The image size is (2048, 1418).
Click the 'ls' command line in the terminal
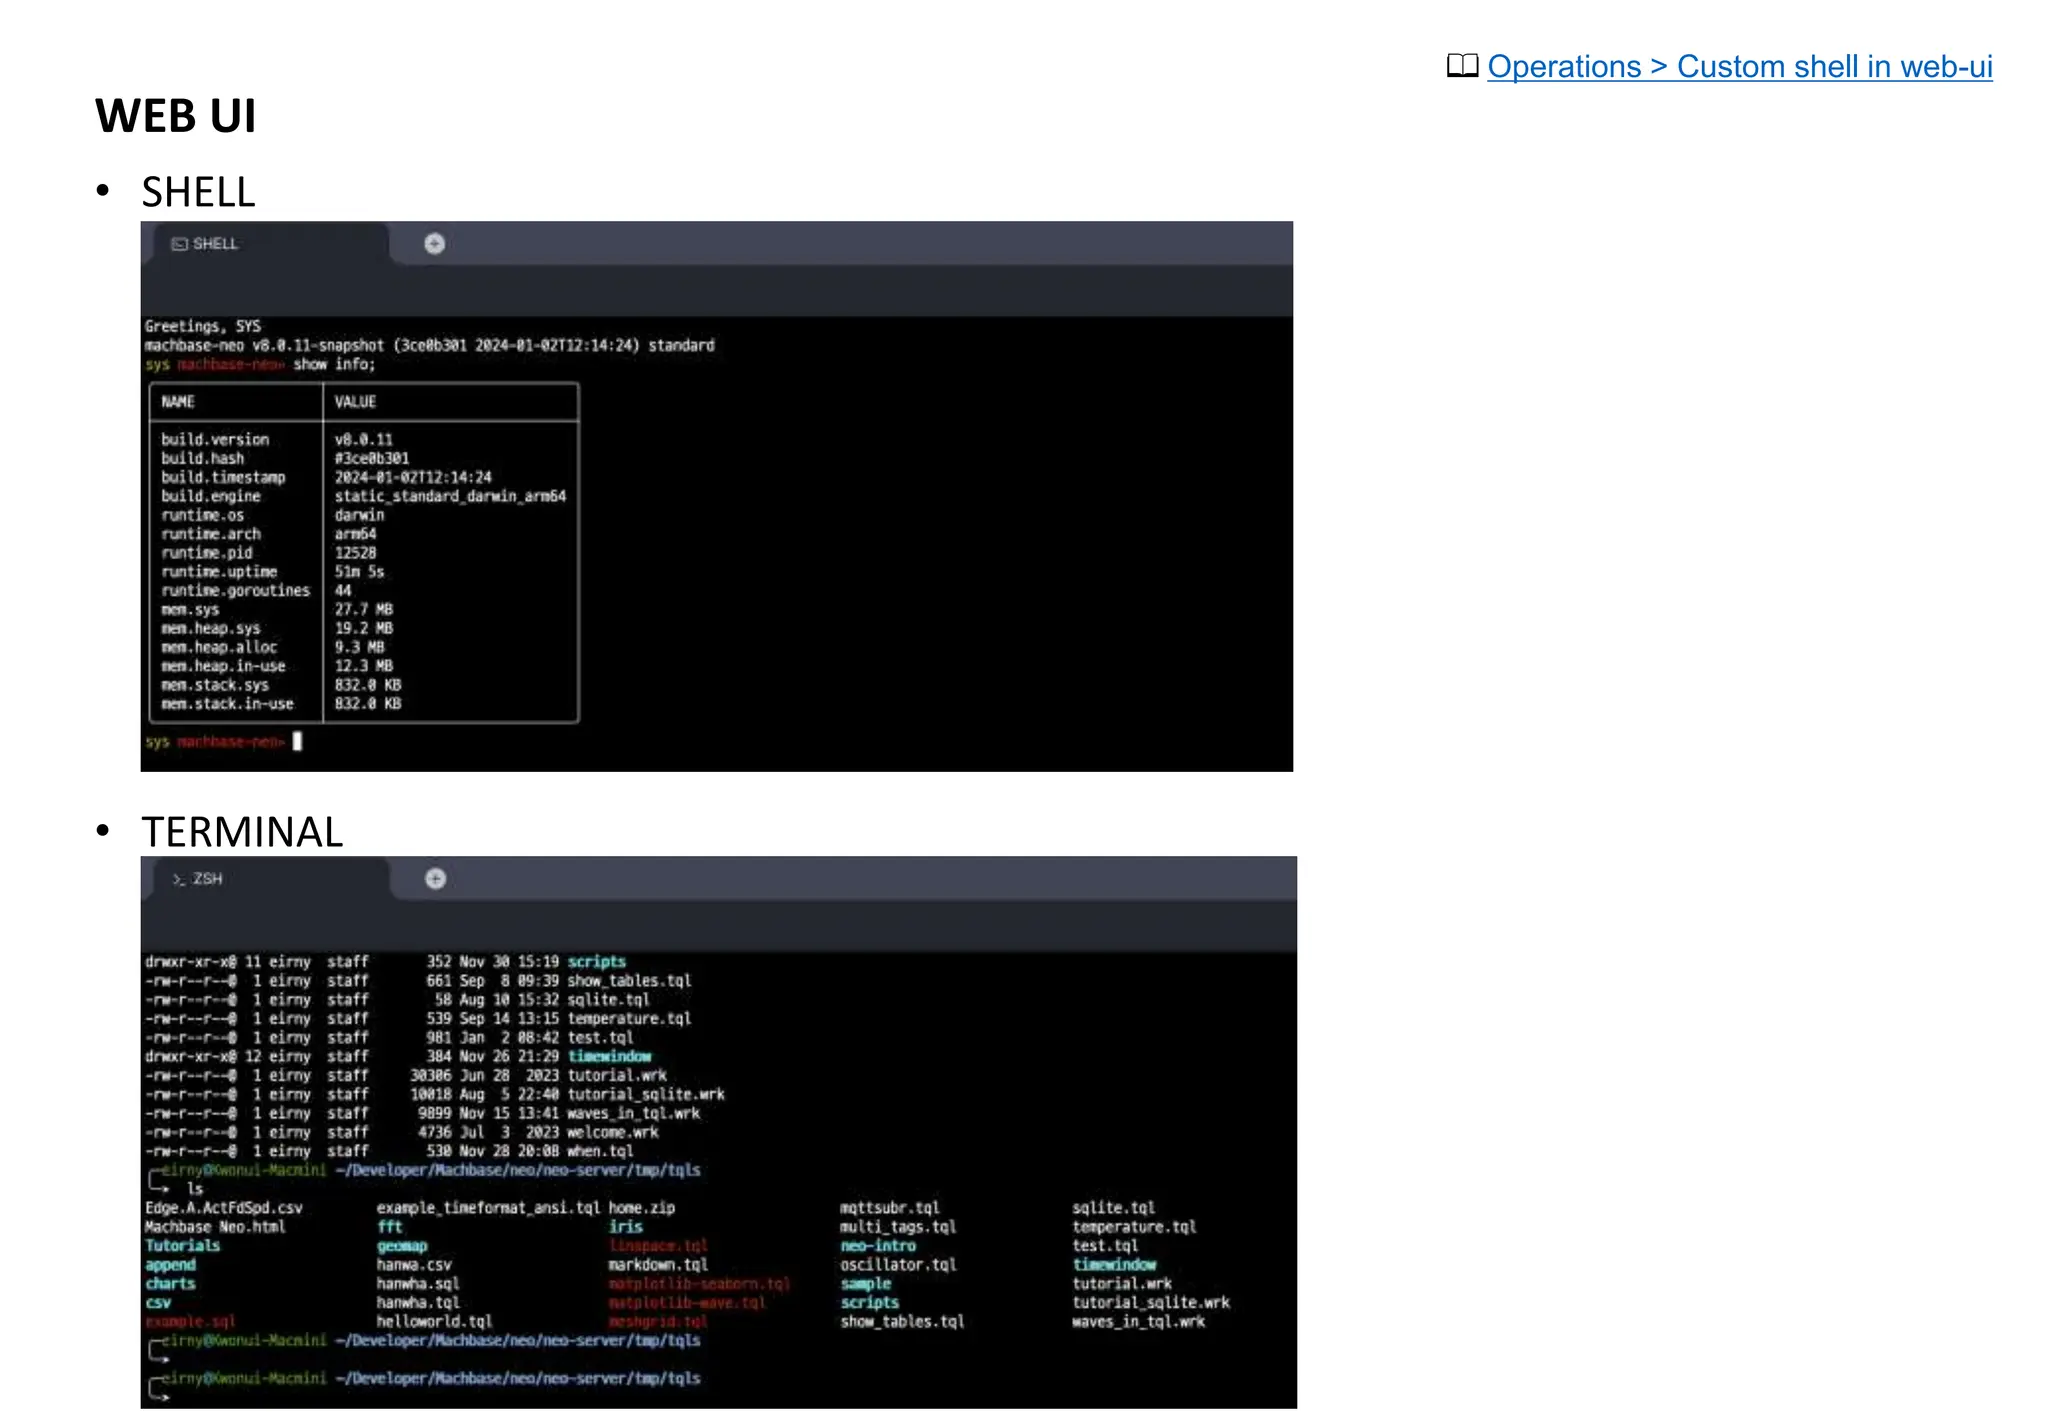pyautogui.click(x=194, y=1188)
